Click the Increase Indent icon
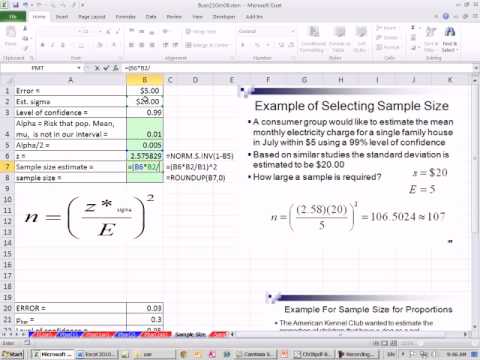 point(176,45)
